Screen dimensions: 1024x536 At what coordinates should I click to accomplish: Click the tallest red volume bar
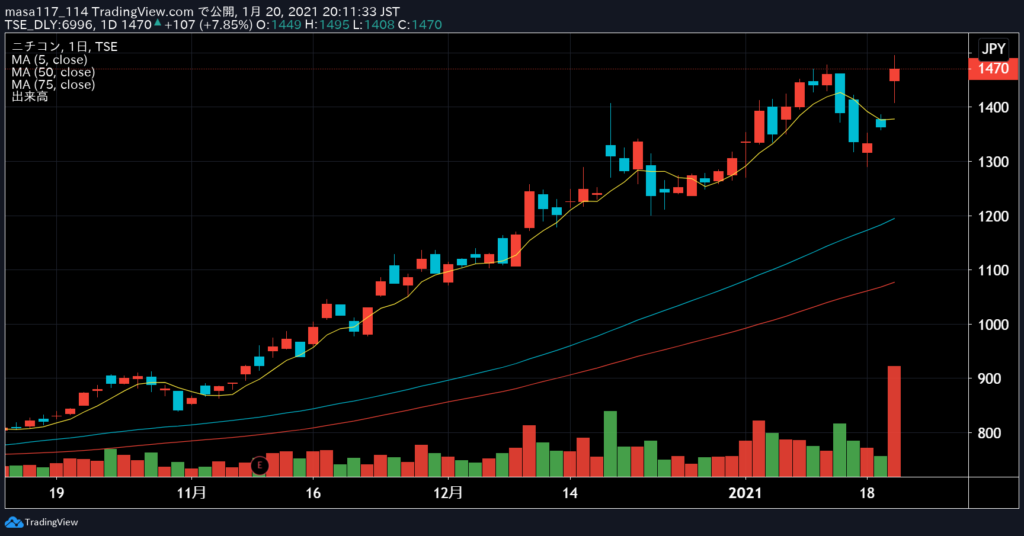[894, 421]
